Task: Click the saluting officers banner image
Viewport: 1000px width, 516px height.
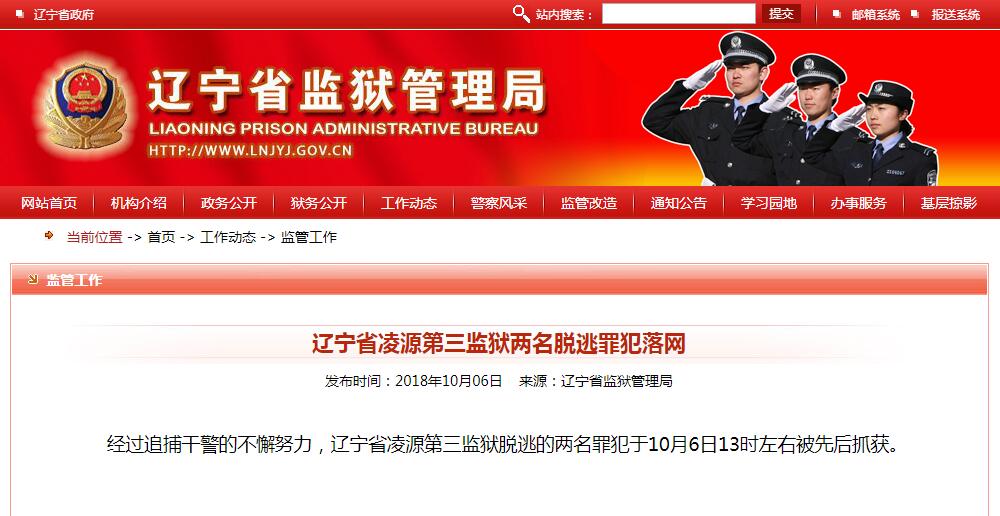Action: click(x=790, y=108)
